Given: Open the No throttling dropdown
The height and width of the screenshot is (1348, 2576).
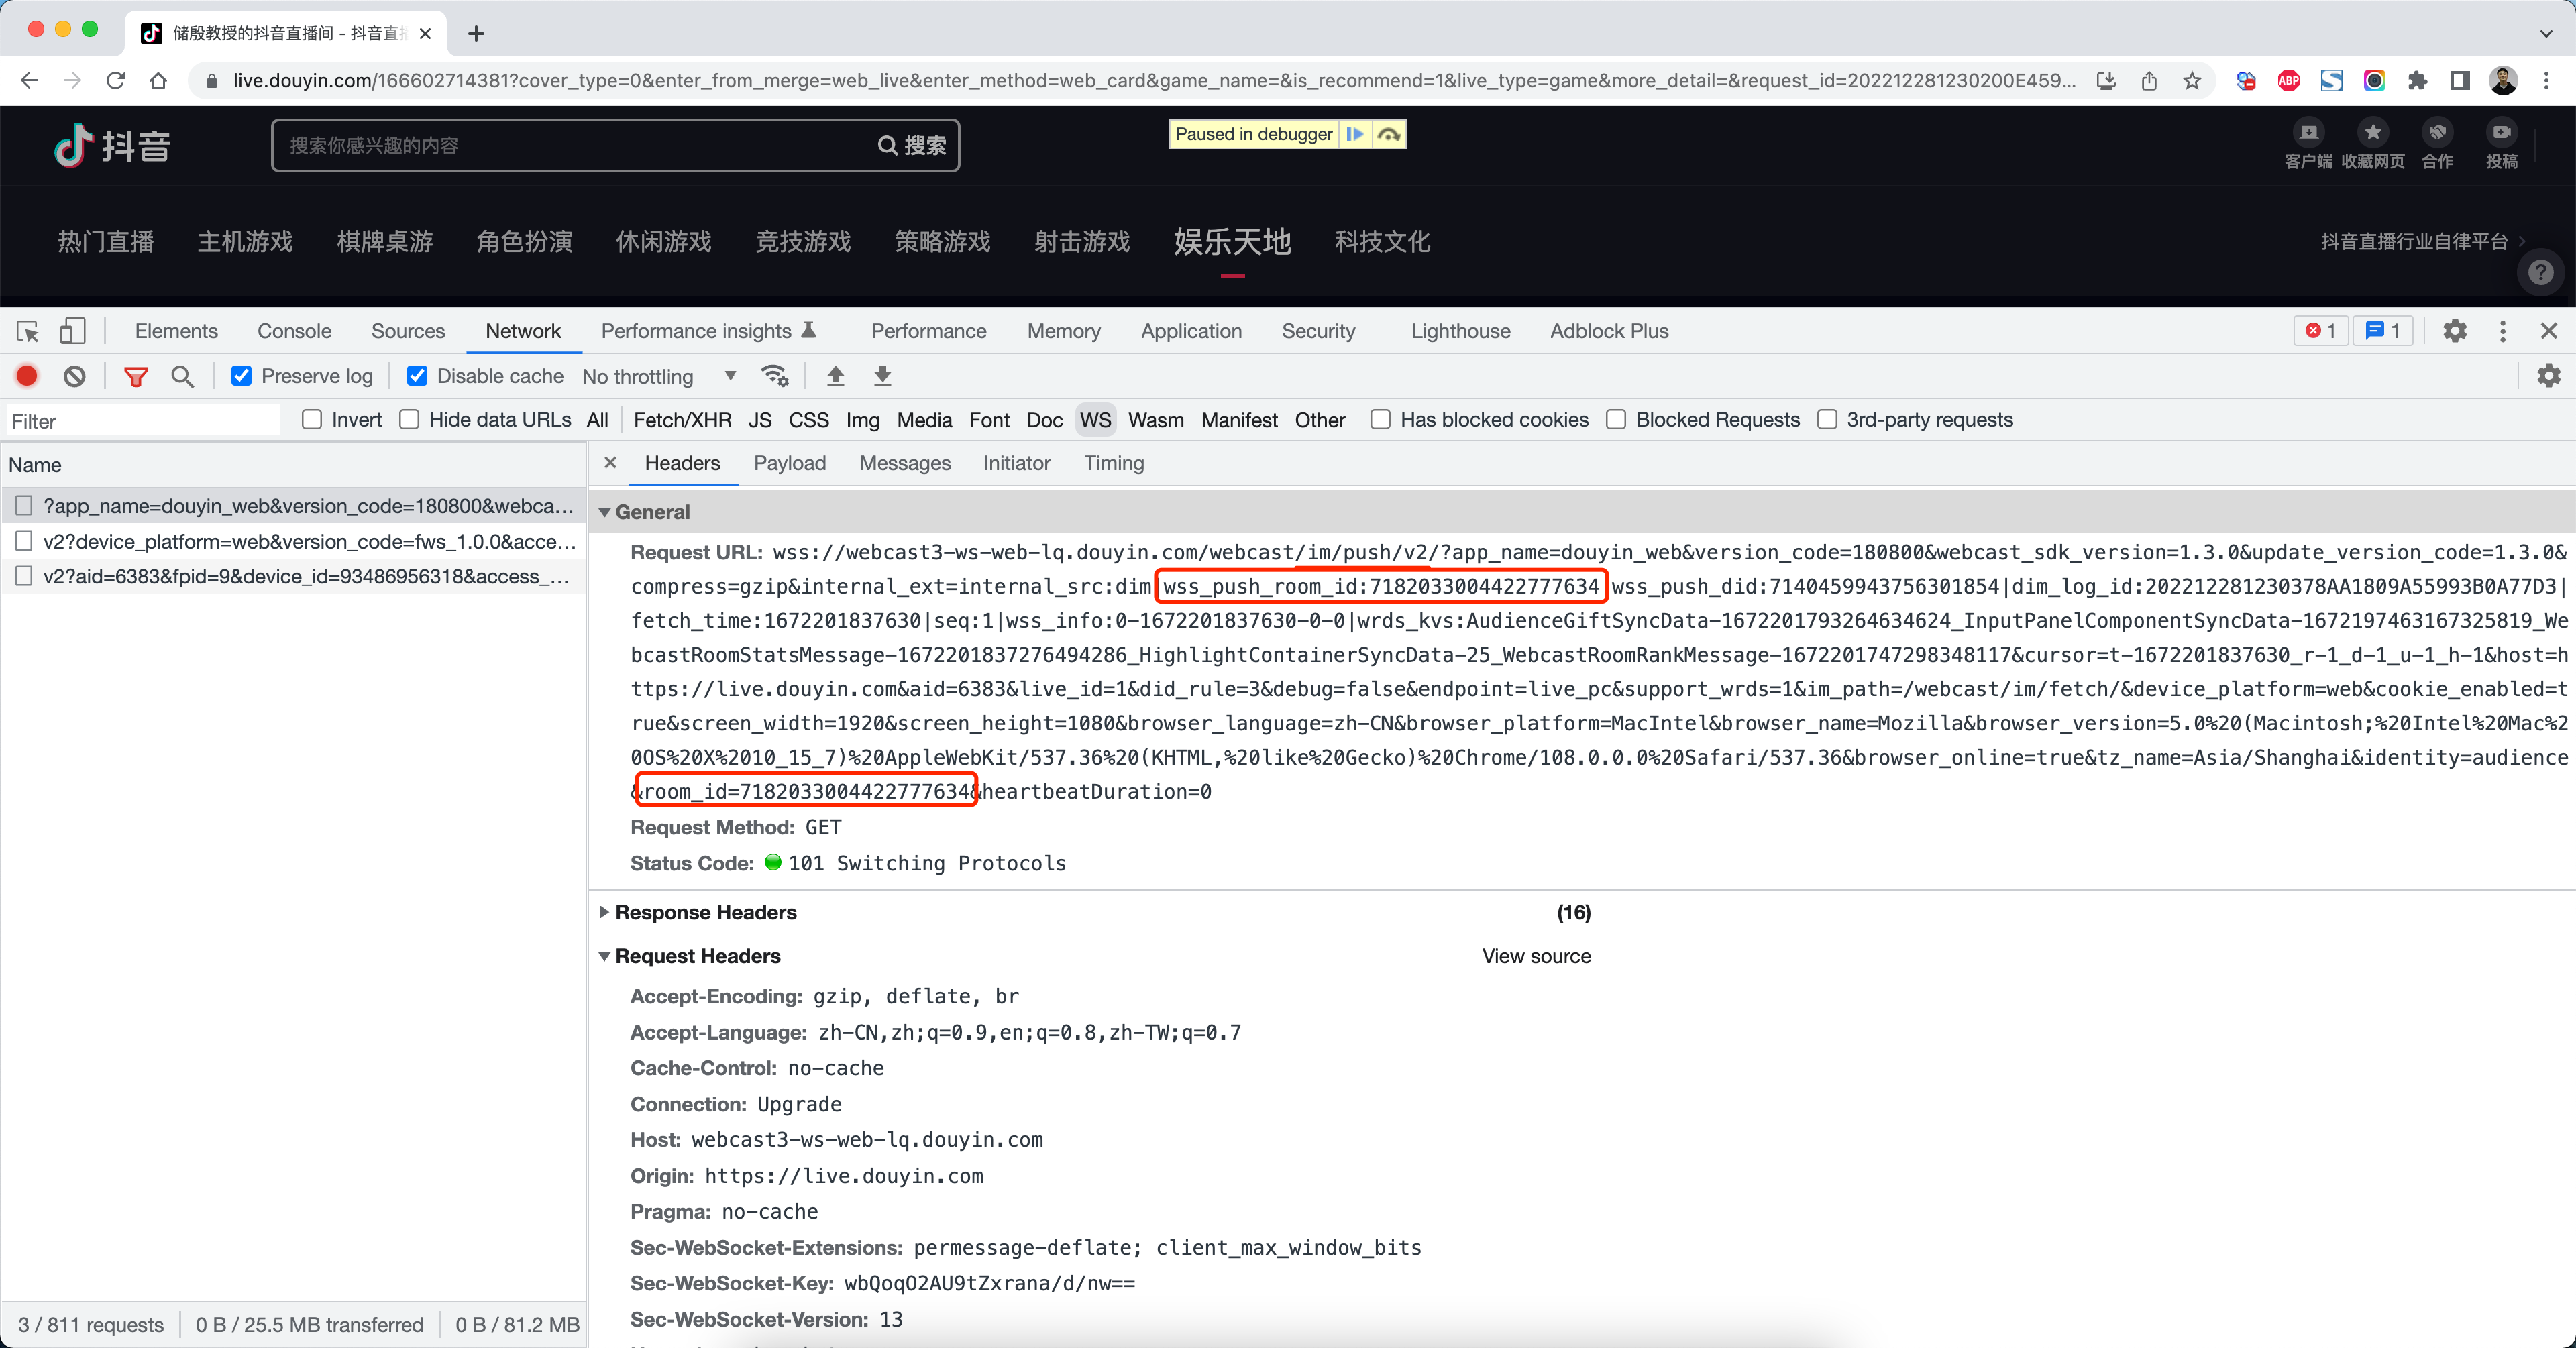Looking at the screenshot, I should tap(660, 376).
